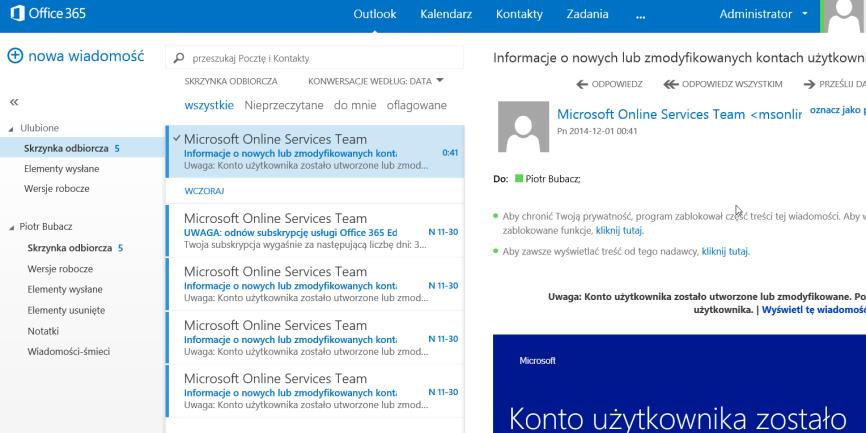Click the plus icon for nowa wiadomość
The width and height of the screenshot is (866, 433).
click(x=15, y=56)
